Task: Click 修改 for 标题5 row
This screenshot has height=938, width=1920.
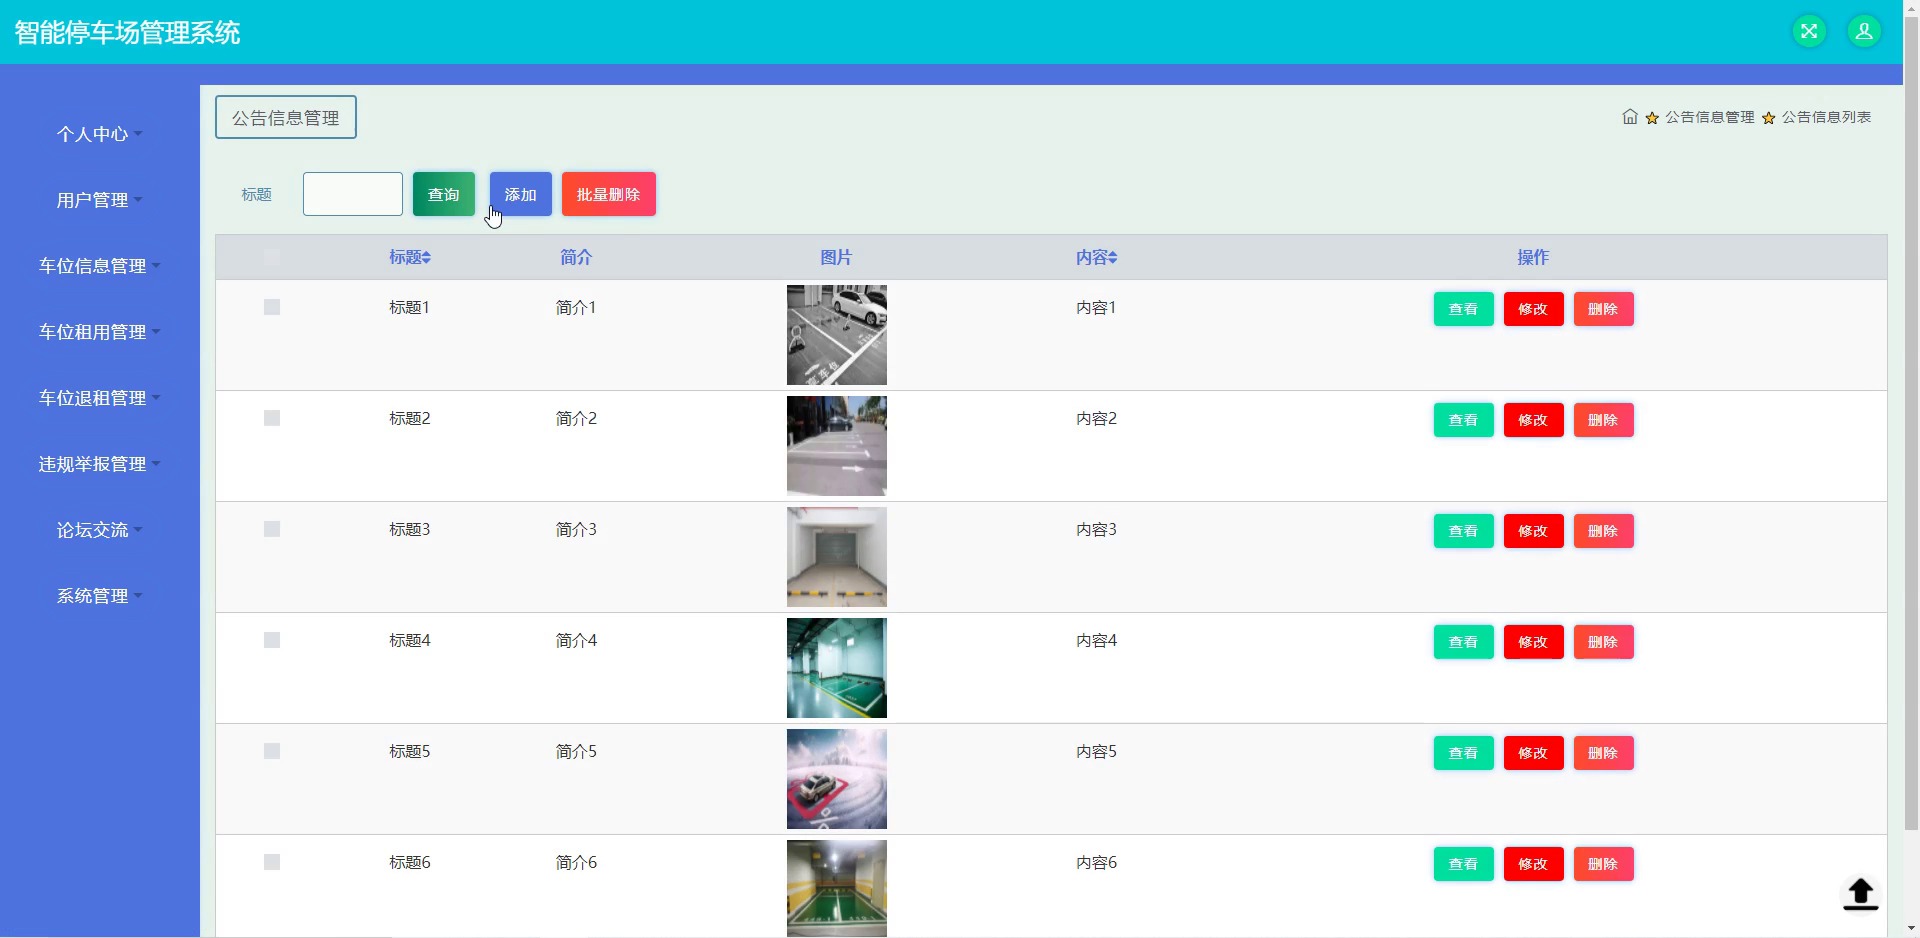Action: [1533, 753]
